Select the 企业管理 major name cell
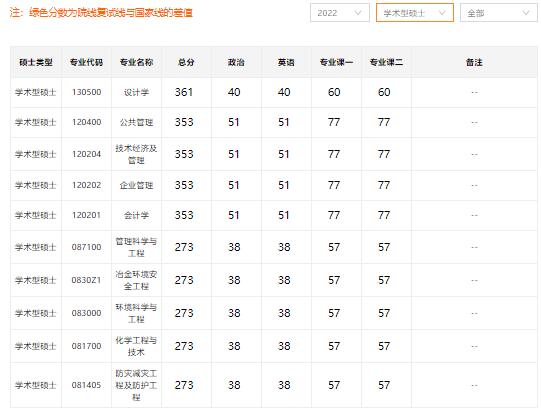Screen dimensions: 541x413 136,185
